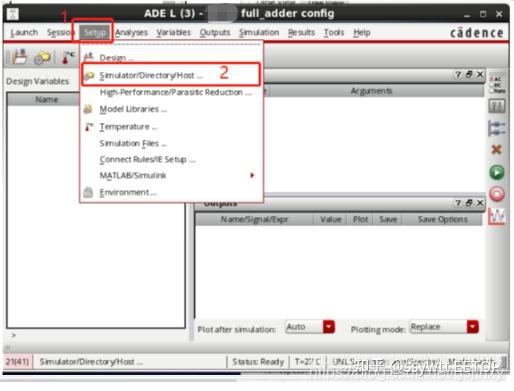Click the Analyses panel help question icon
Screen dimensions: 514x391
point(458,75)
